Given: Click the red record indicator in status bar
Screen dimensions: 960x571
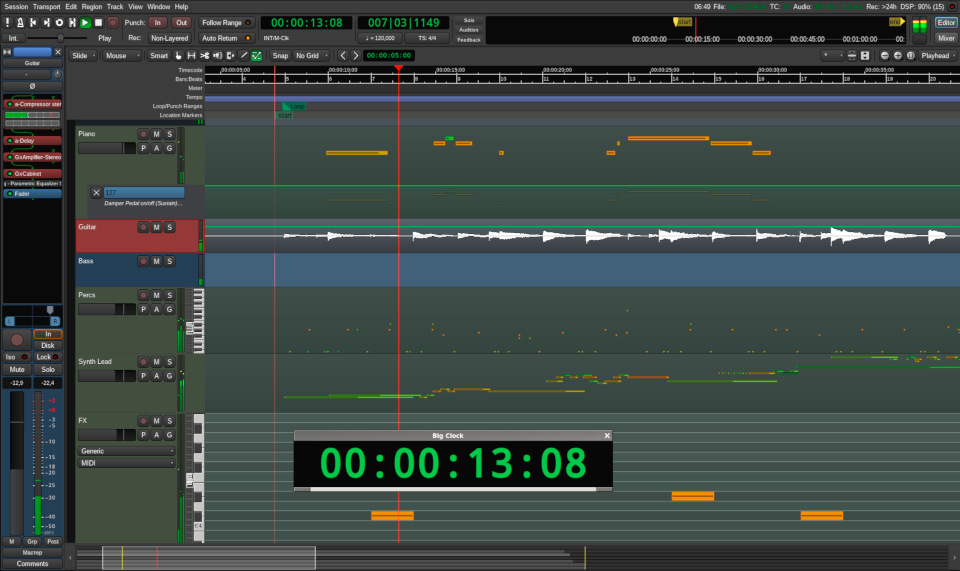Looking at the screenshot, I should click(x=952, y=7).
